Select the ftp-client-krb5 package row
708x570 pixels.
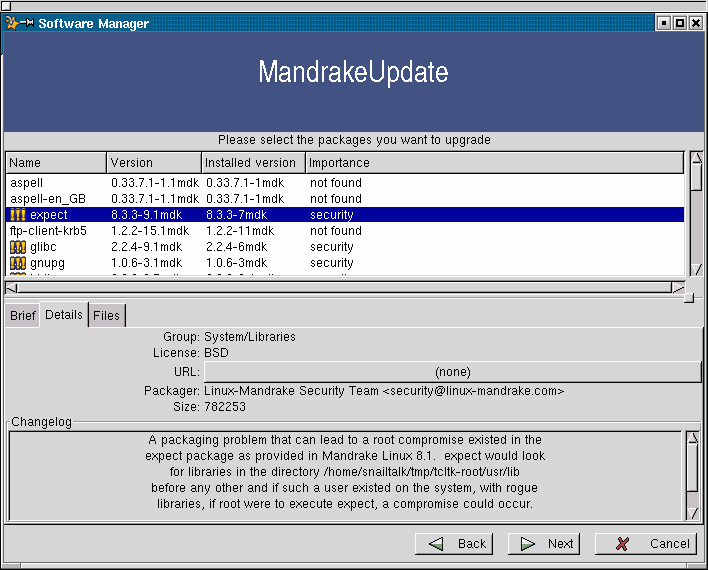coord(345,231)
